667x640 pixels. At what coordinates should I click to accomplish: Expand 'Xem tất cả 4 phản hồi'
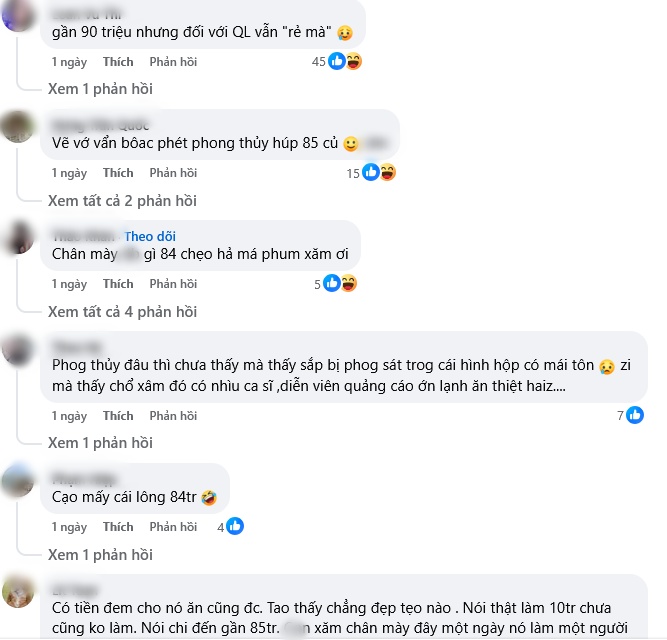click(x=123, y=312)
